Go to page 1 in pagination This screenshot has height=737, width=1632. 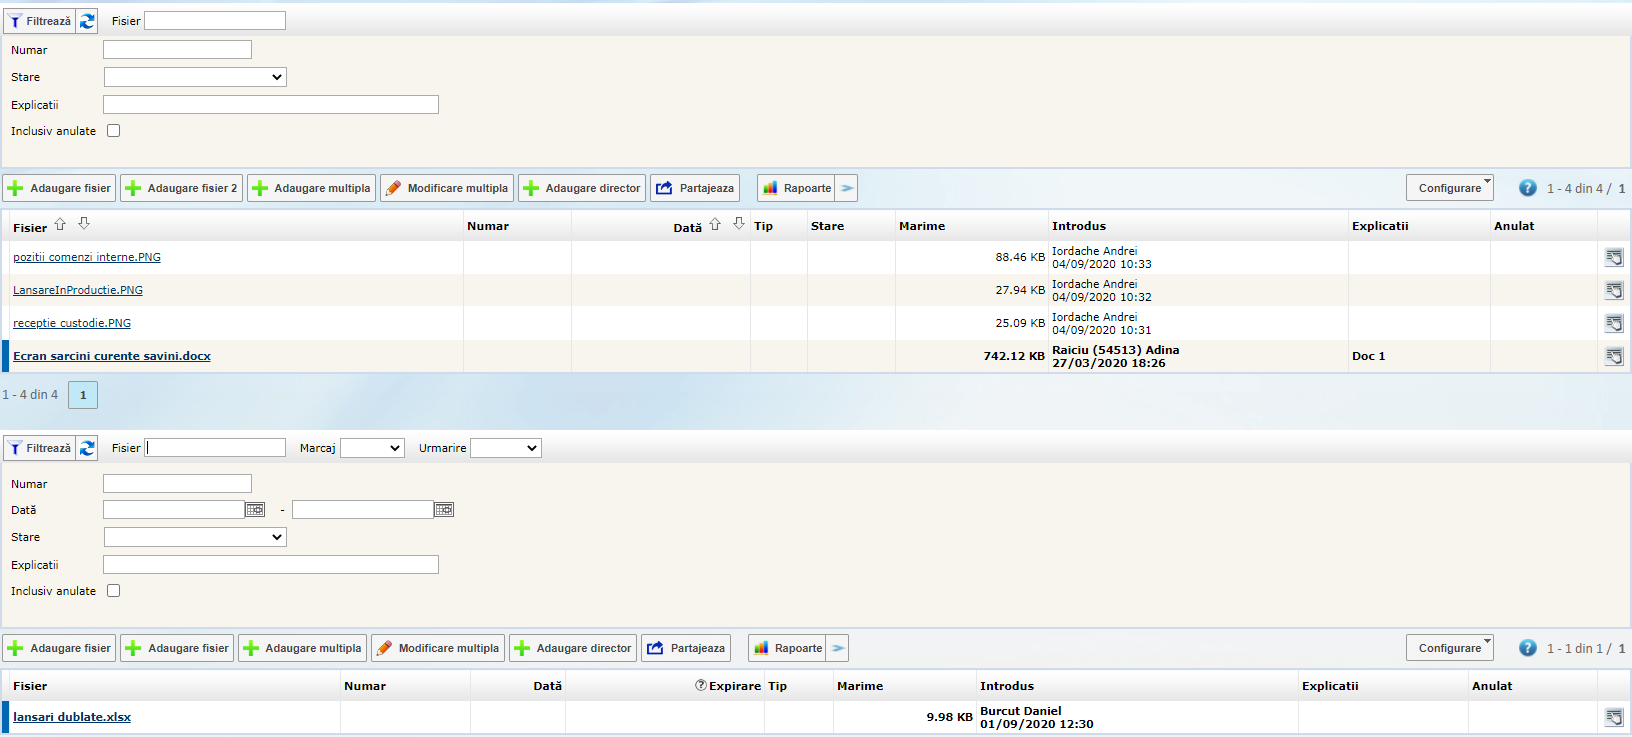pos(83,395)
